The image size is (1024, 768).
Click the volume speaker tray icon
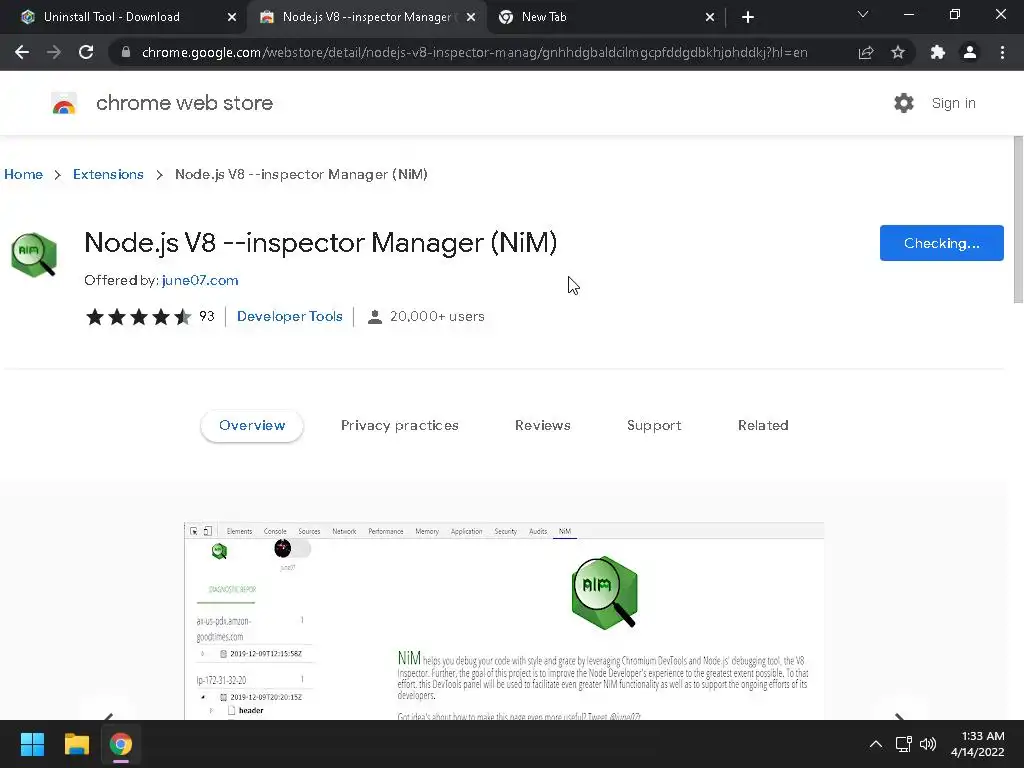(928, 744)
